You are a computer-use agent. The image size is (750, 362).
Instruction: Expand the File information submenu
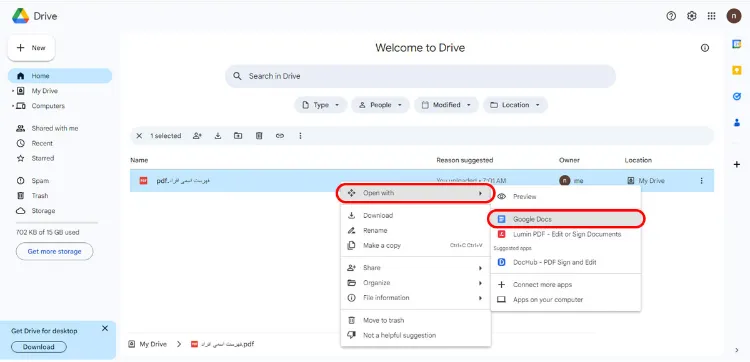point(415,297)
